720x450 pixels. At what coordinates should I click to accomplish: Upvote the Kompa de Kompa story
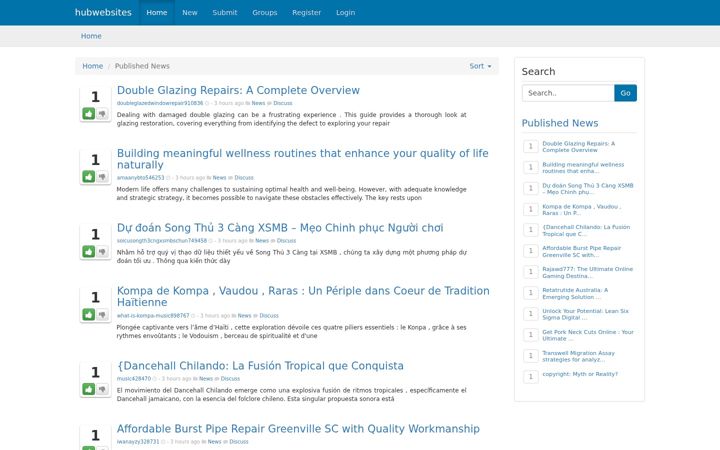tap(89, 314)
